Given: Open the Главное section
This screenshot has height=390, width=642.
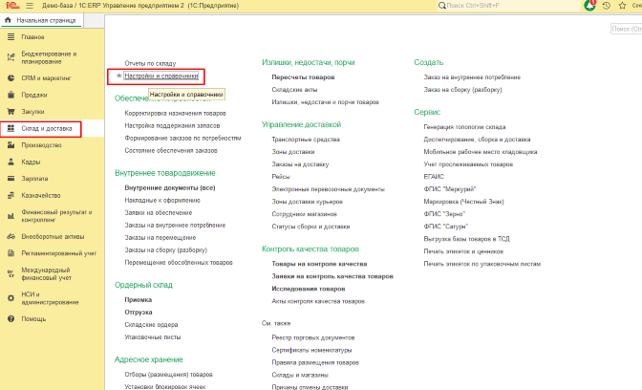Looking at the screenshot, I should pyautogui.click(x=33, y=37).
